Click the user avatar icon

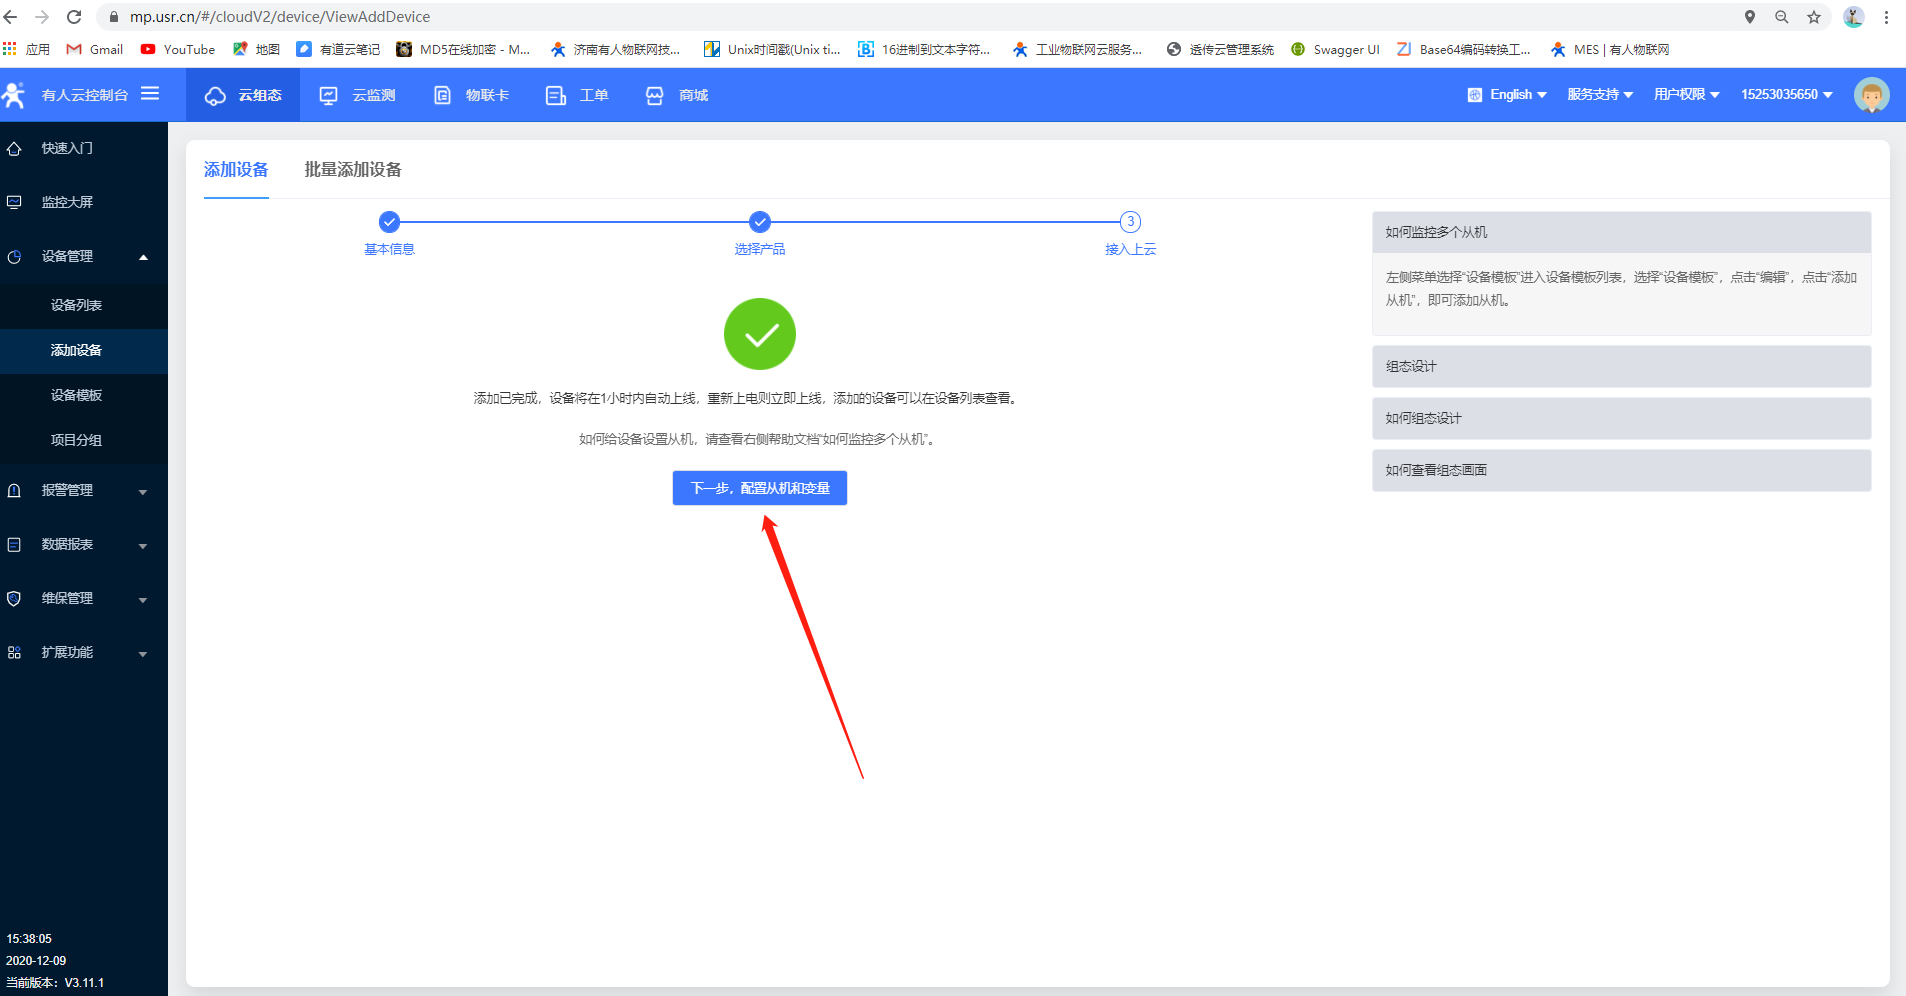point(1871,95)
